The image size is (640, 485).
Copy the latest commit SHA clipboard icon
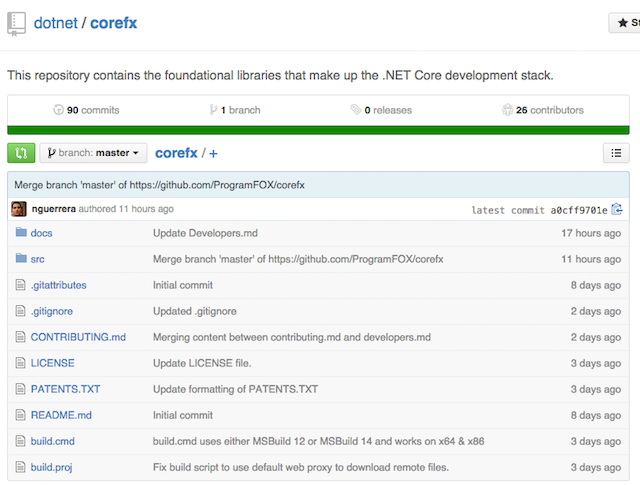pyautogui.click(x=617, y=209)
